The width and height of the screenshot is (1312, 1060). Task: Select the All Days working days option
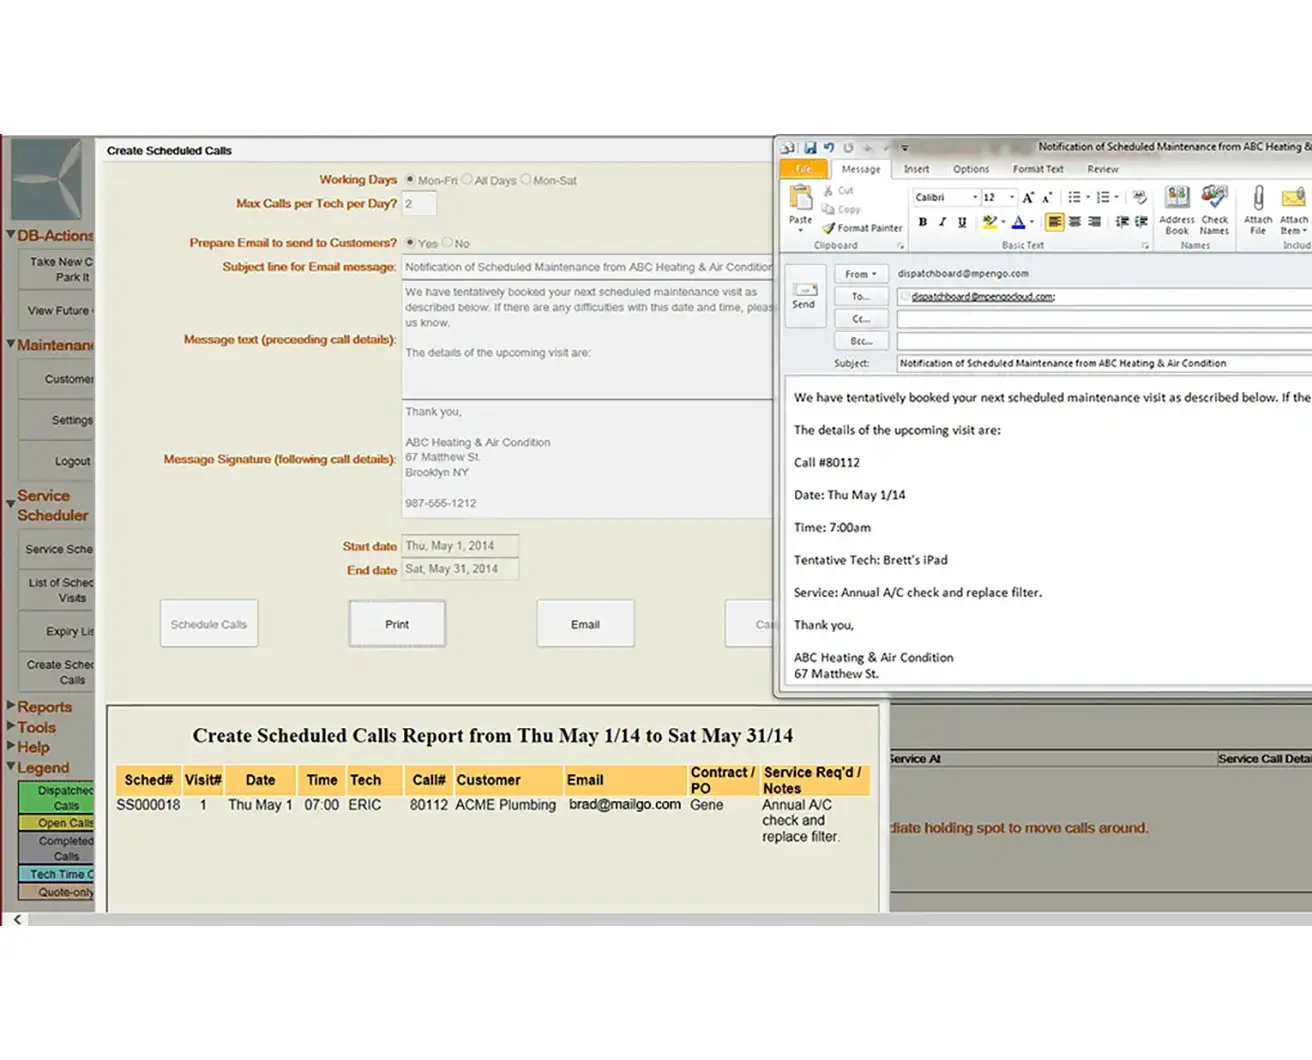[466, 180]
